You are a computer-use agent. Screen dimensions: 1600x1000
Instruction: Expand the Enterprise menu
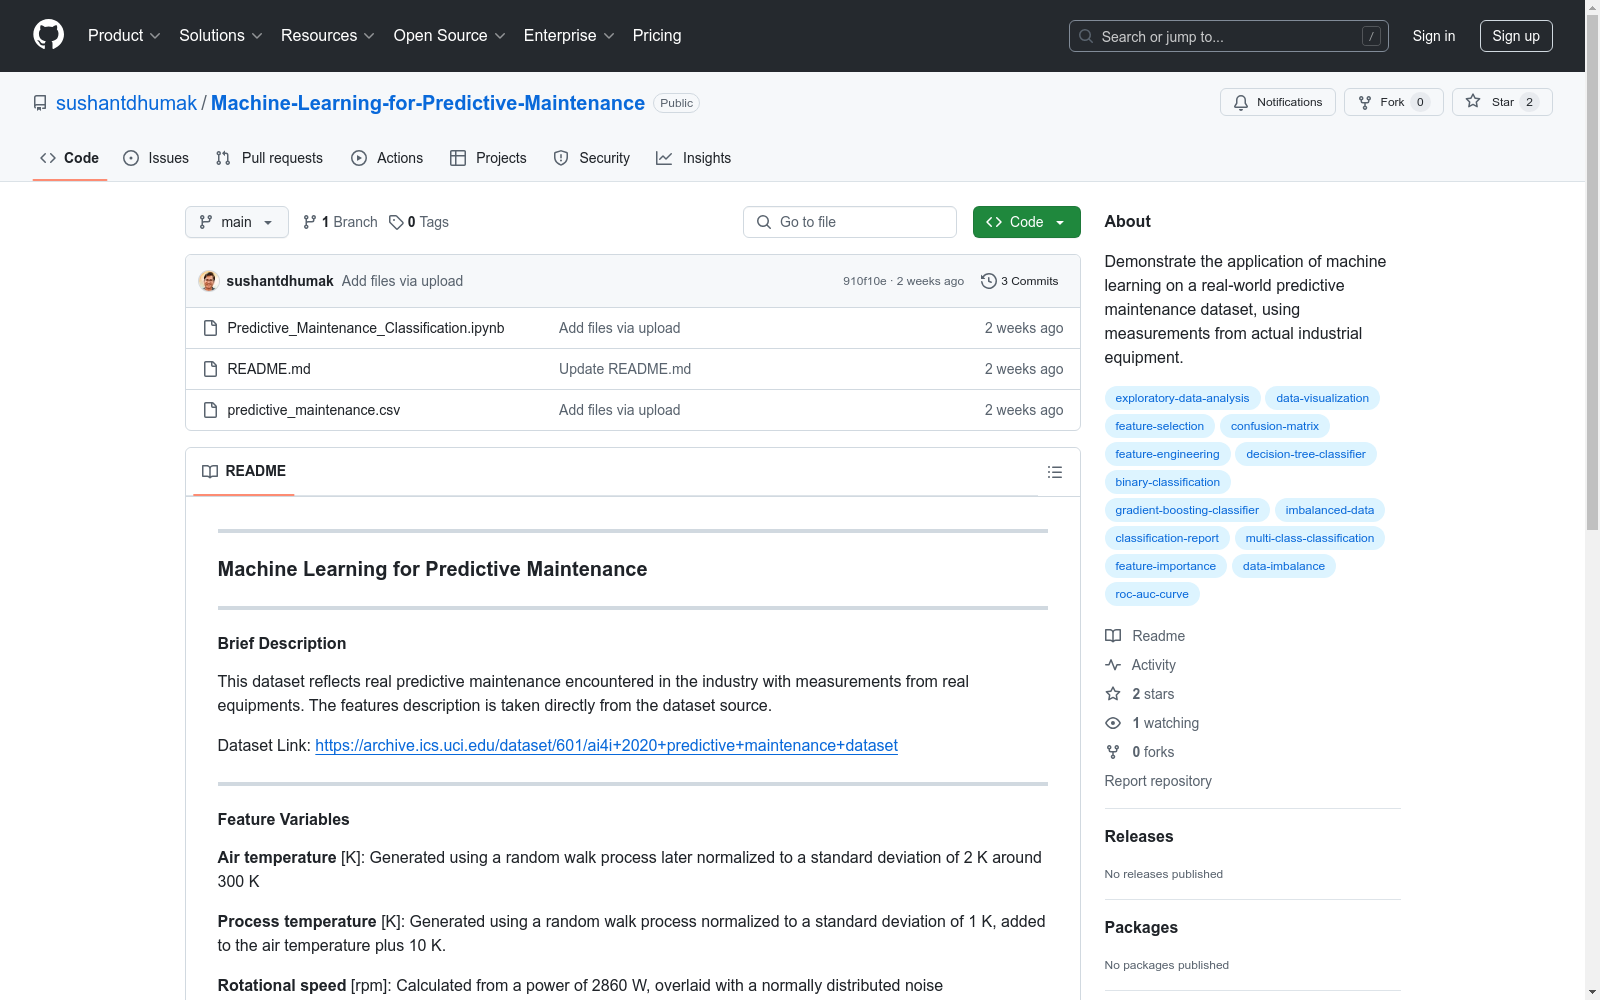click(569, 36)
